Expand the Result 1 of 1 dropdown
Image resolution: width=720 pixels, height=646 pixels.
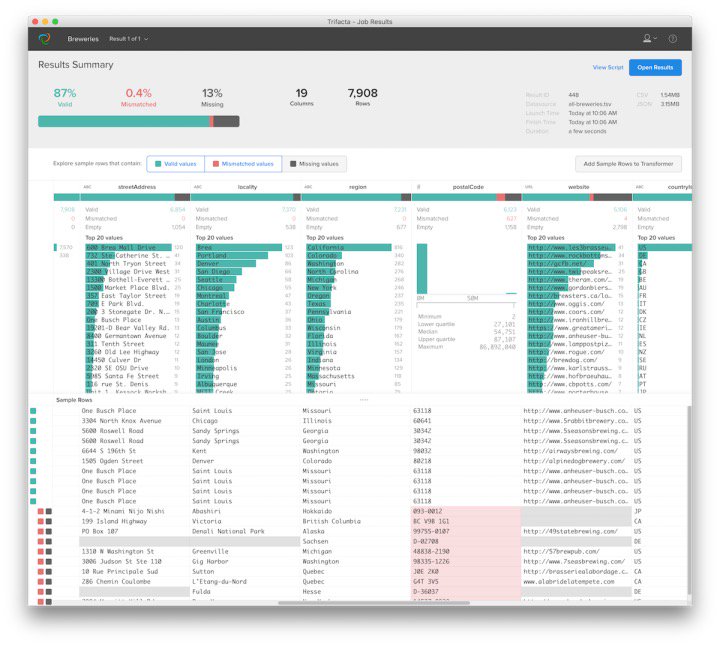[129, 39]
